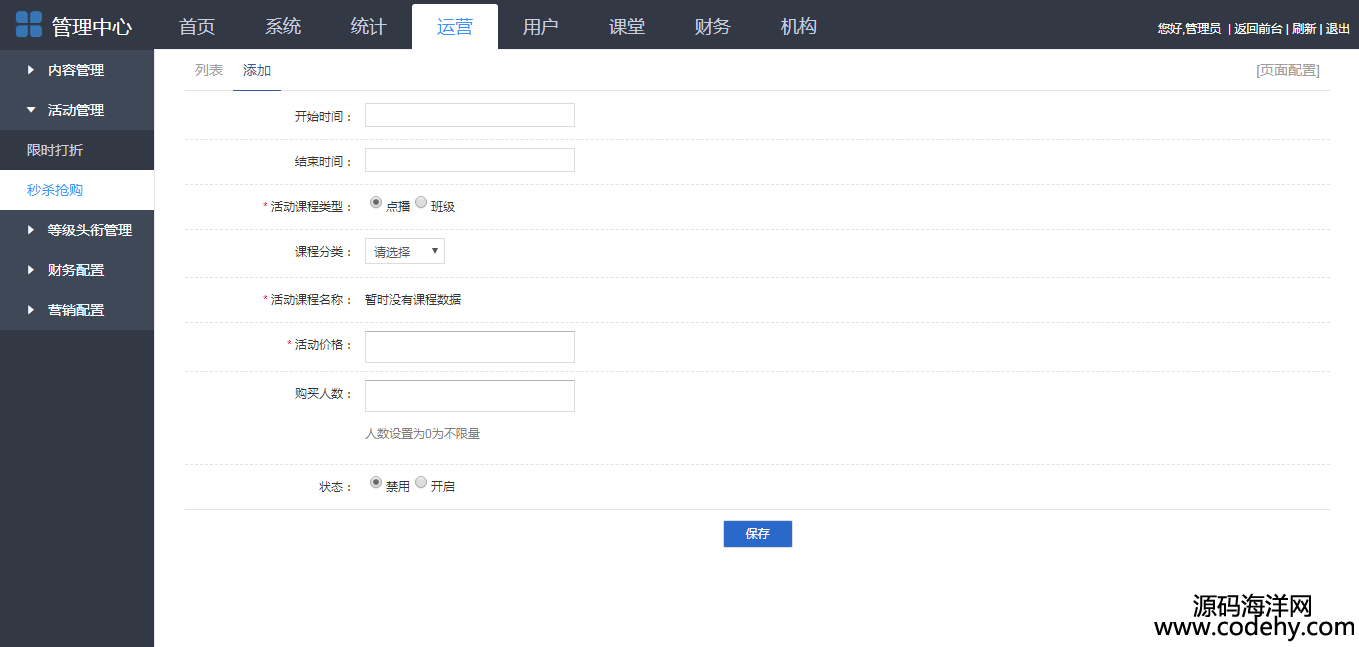Expand the 等级头衔管理 arrow
Screen dimensions: 1359x647
[31, 230]
